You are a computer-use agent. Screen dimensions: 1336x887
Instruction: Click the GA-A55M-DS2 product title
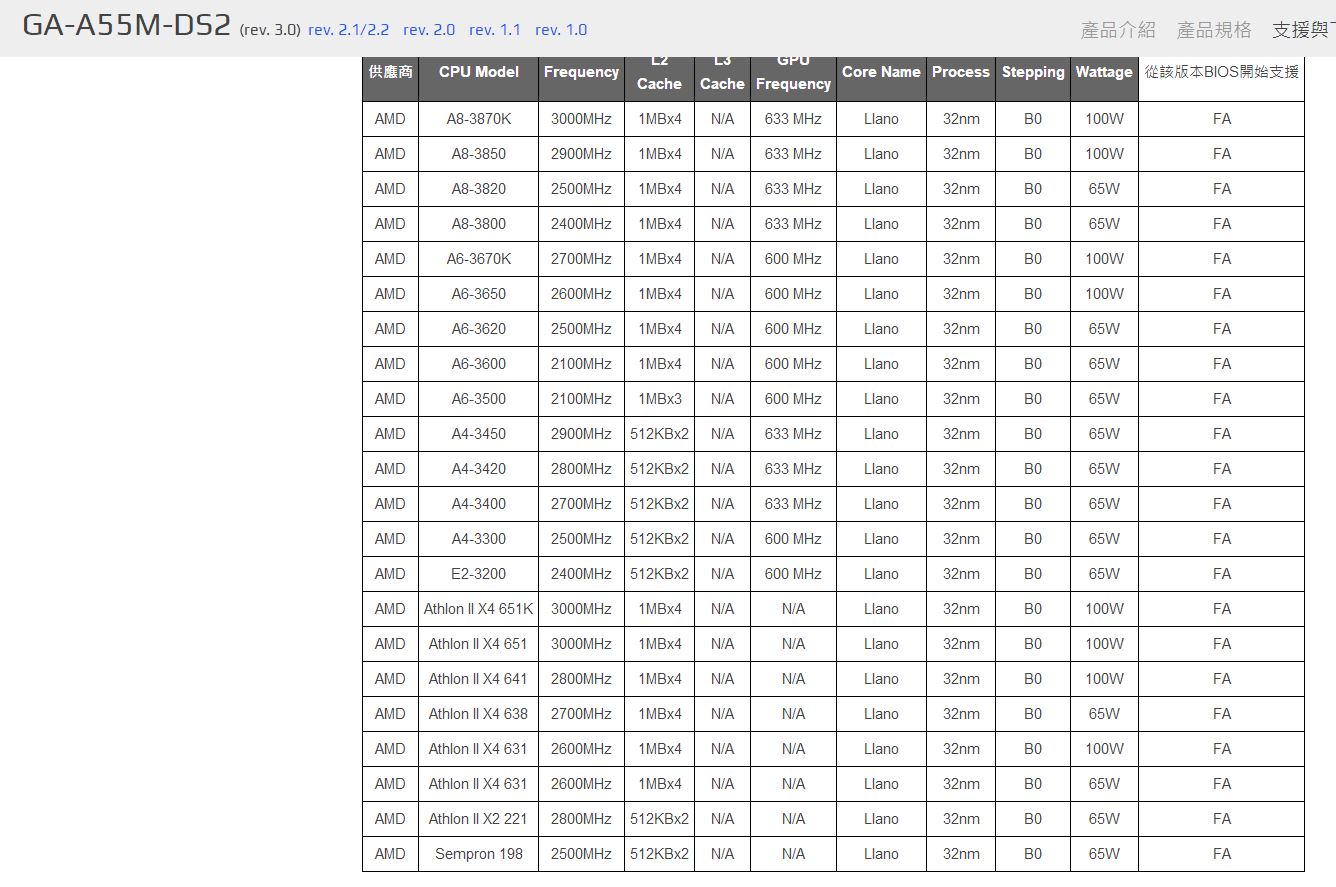(x=127, y=26)
